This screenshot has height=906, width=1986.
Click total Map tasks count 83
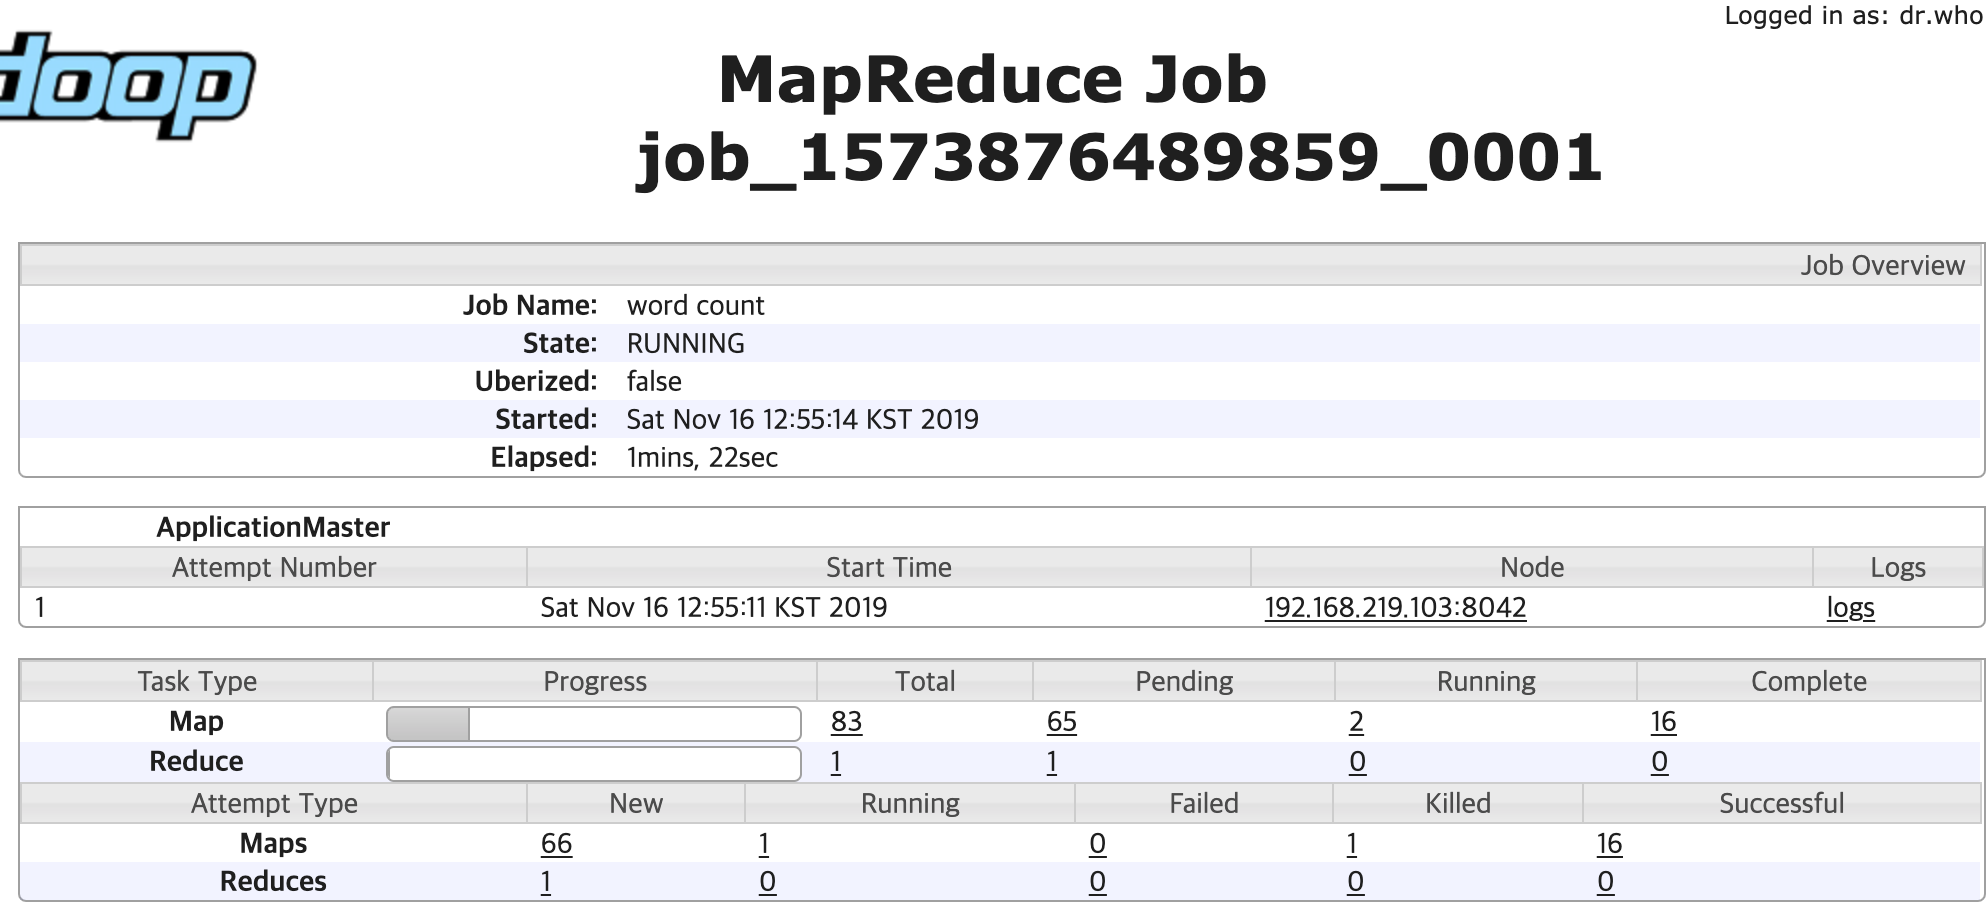coord(845,721)
